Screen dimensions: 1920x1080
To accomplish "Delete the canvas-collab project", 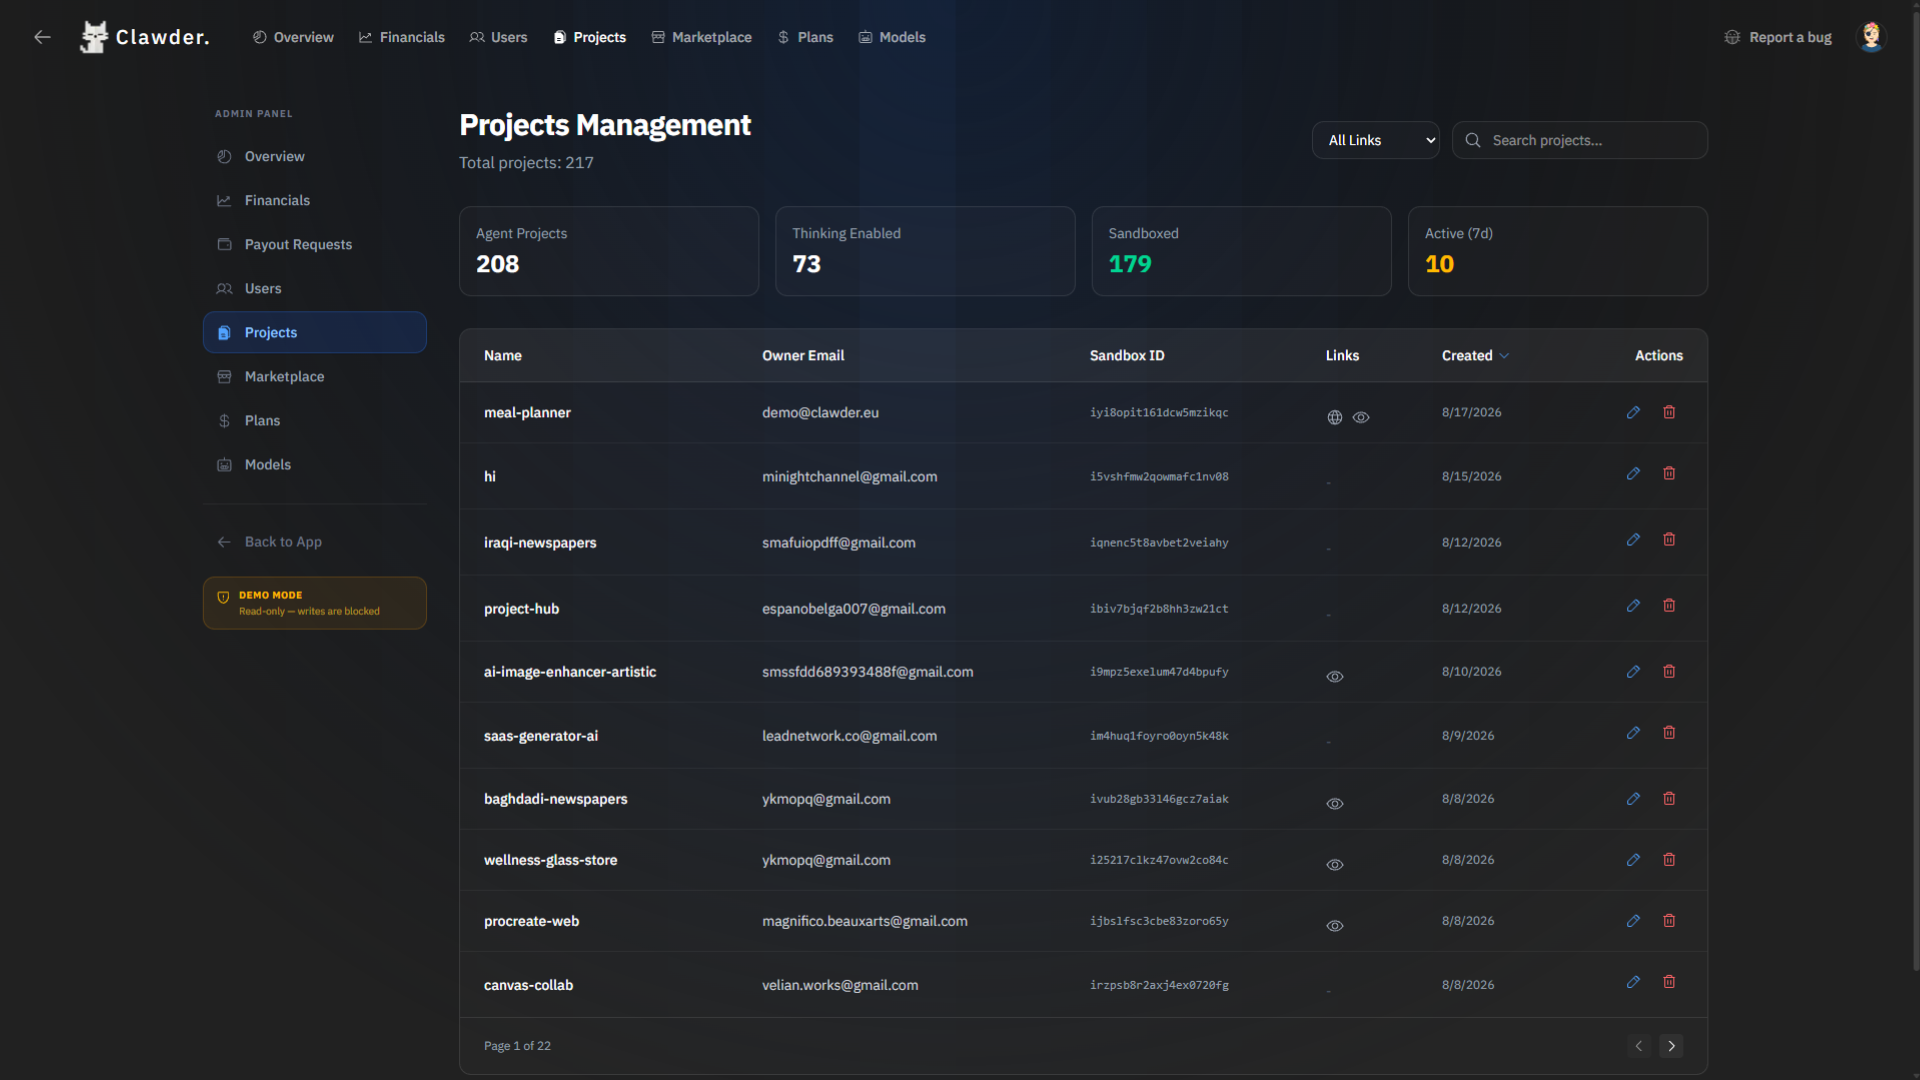I will pos(1669,982).
